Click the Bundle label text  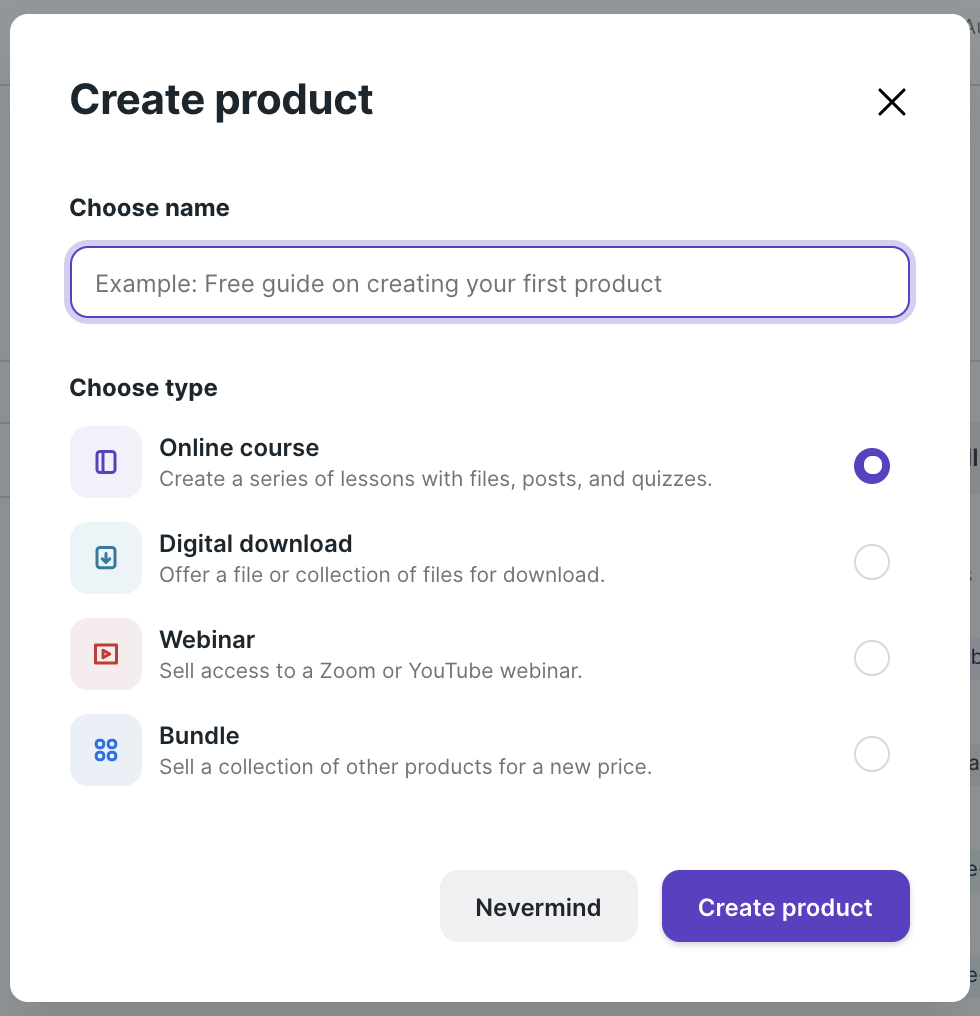click(199, 735)
